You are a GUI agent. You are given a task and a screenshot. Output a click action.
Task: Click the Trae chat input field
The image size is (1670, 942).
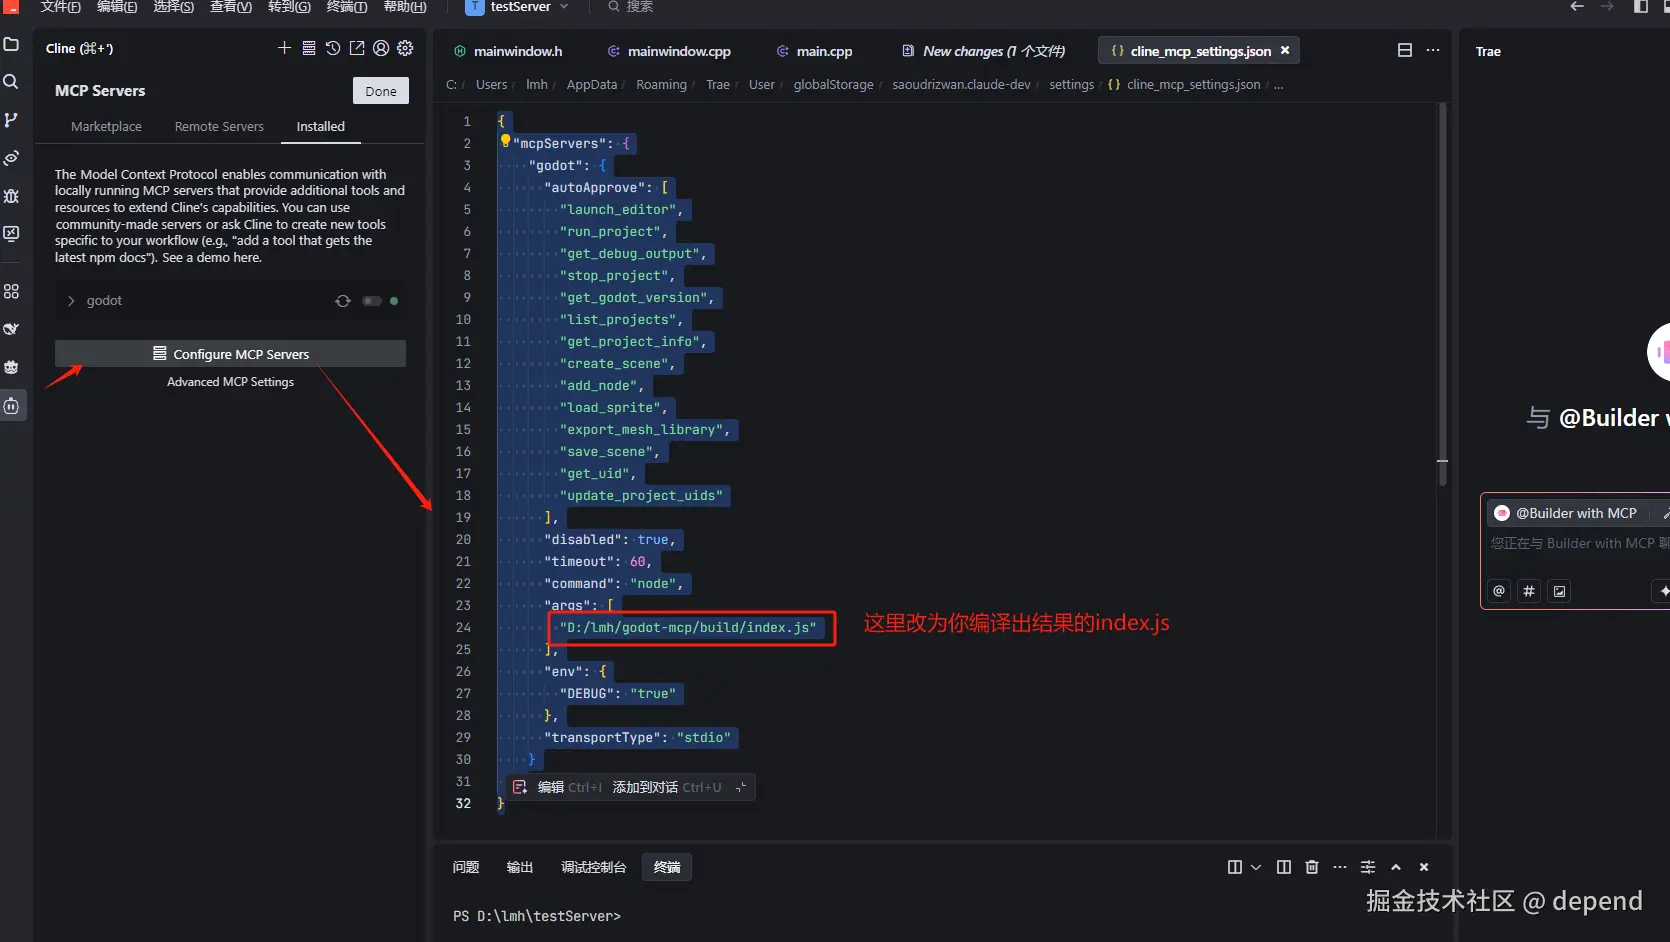tap(1580, 544)
